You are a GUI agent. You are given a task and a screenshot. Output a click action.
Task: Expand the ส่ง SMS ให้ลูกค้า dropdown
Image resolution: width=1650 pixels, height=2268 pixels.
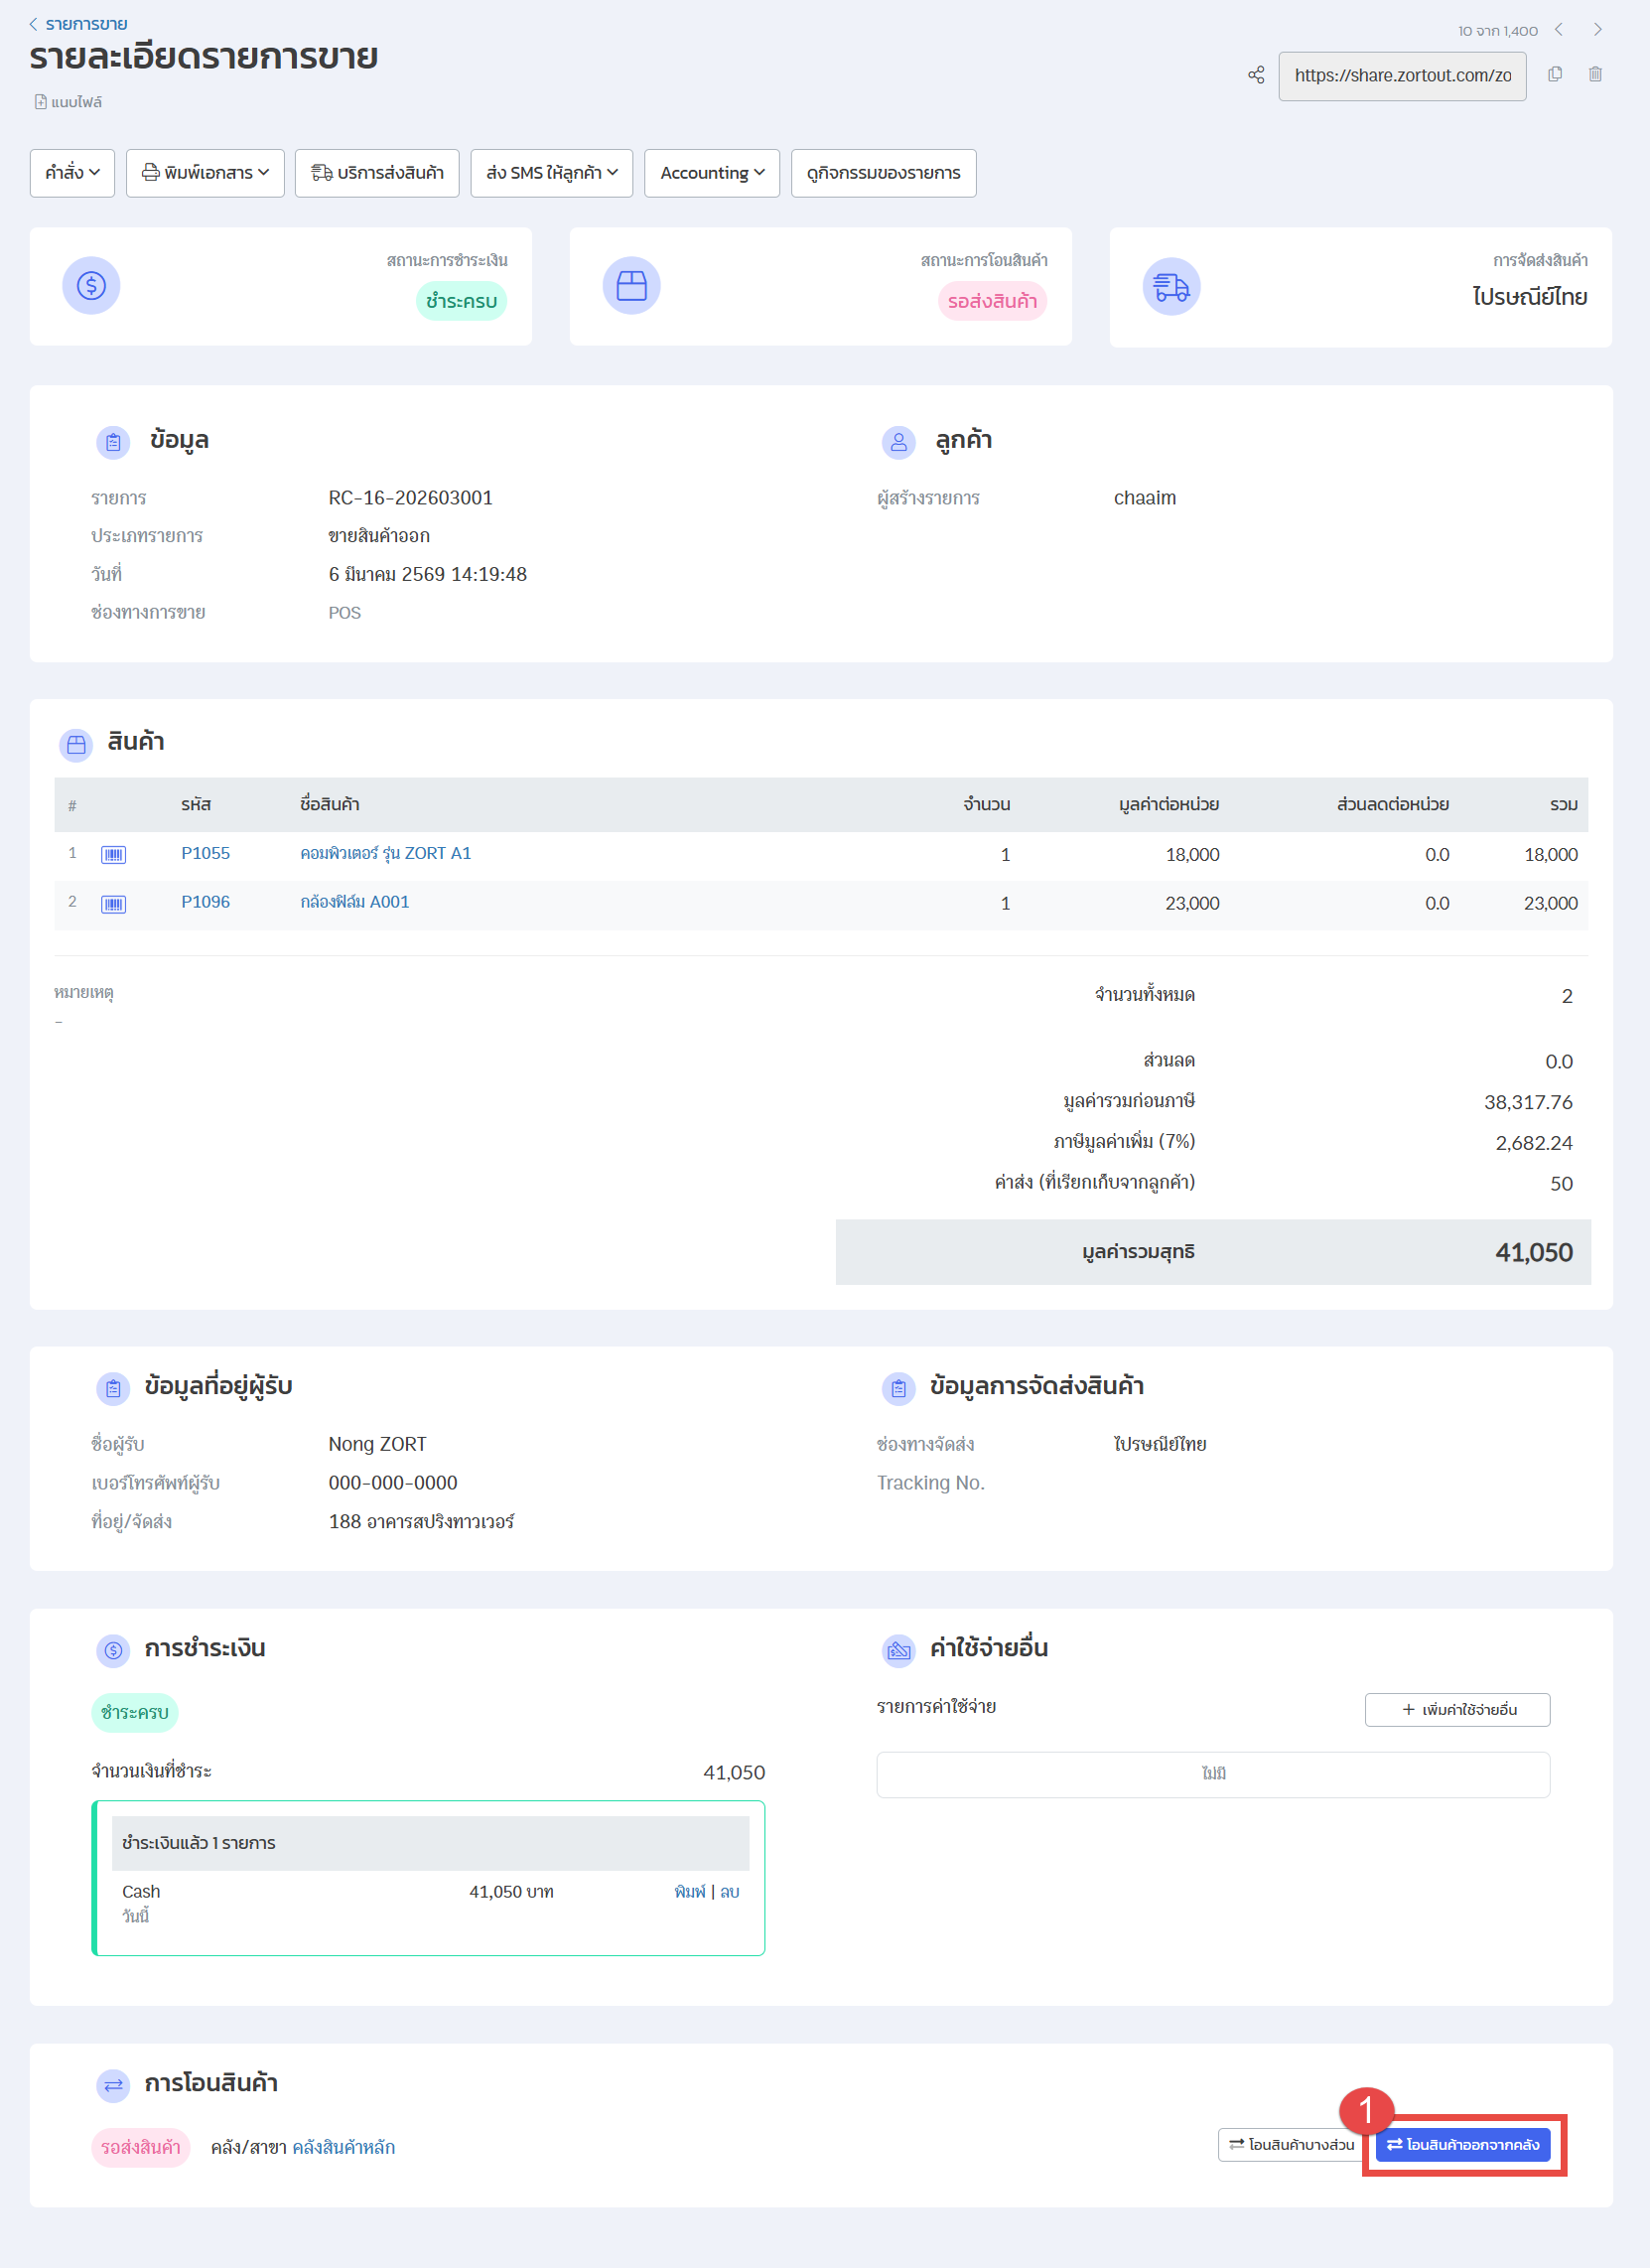click(x=551, y=173)
